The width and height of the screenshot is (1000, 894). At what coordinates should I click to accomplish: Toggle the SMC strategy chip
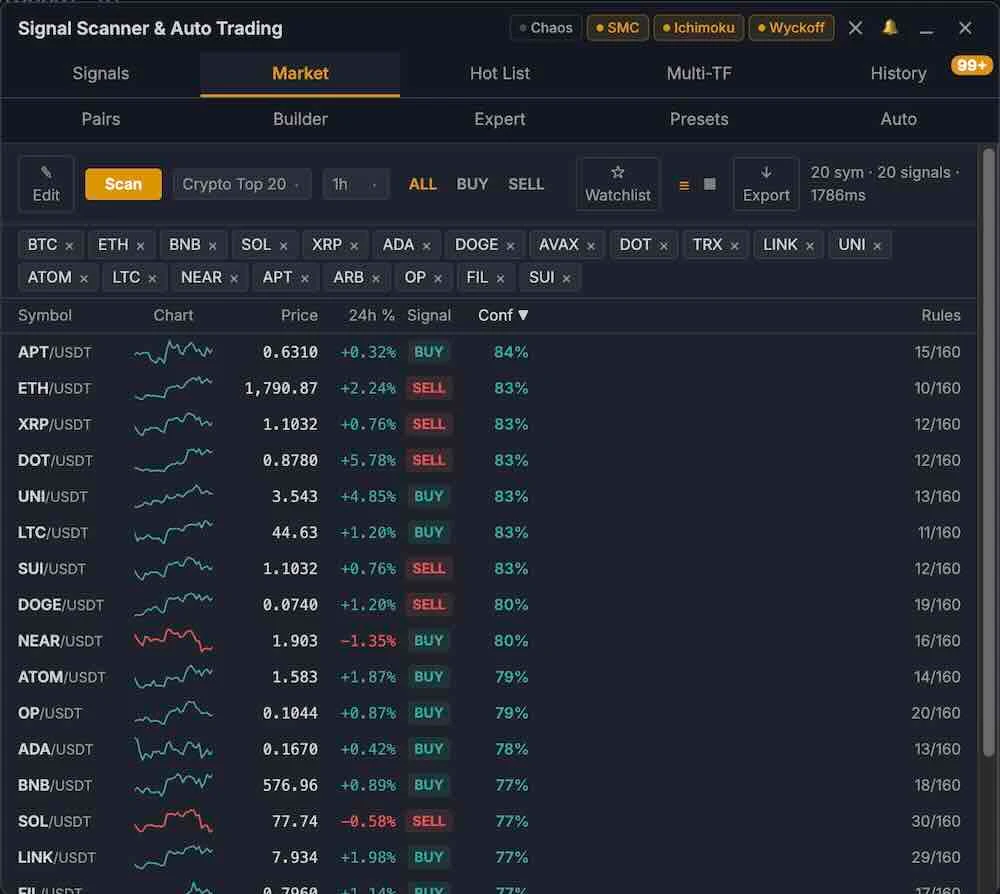tap(617, 27)
